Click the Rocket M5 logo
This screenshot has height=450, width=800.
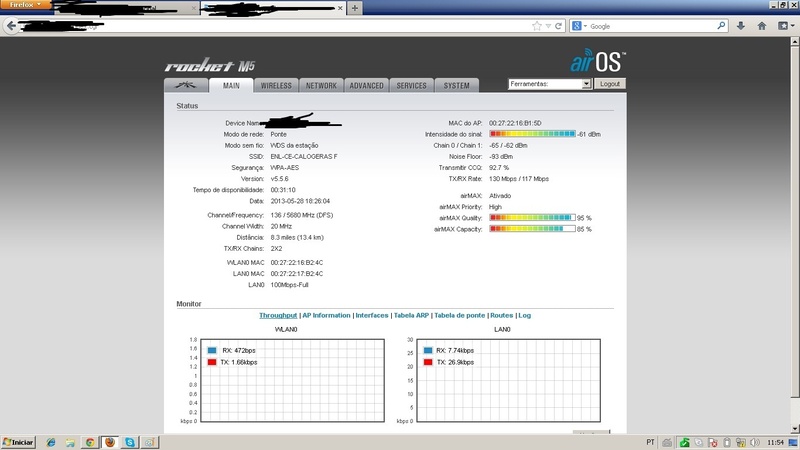pyautogui.click(x=210, y=65)
